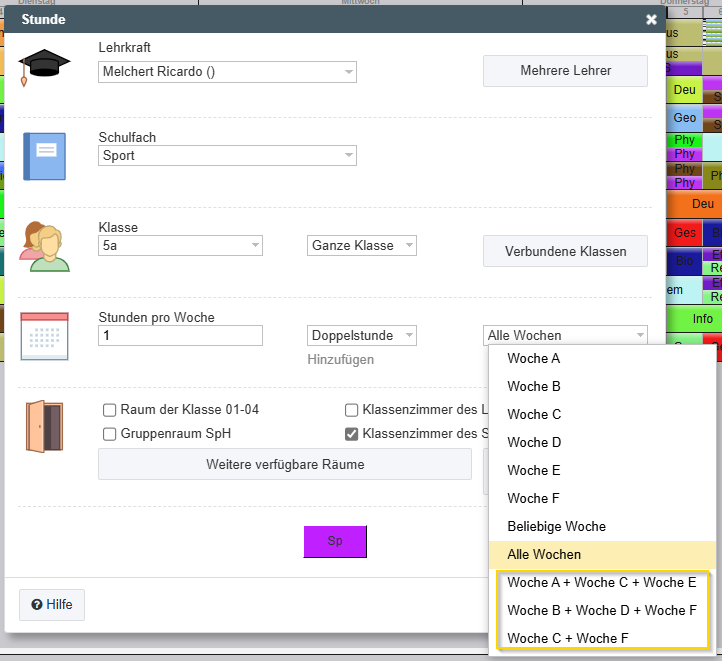Choose highlighted Alle Wochen option
The width and height of the screenshot is (722, 661).
tap(602, 555)
